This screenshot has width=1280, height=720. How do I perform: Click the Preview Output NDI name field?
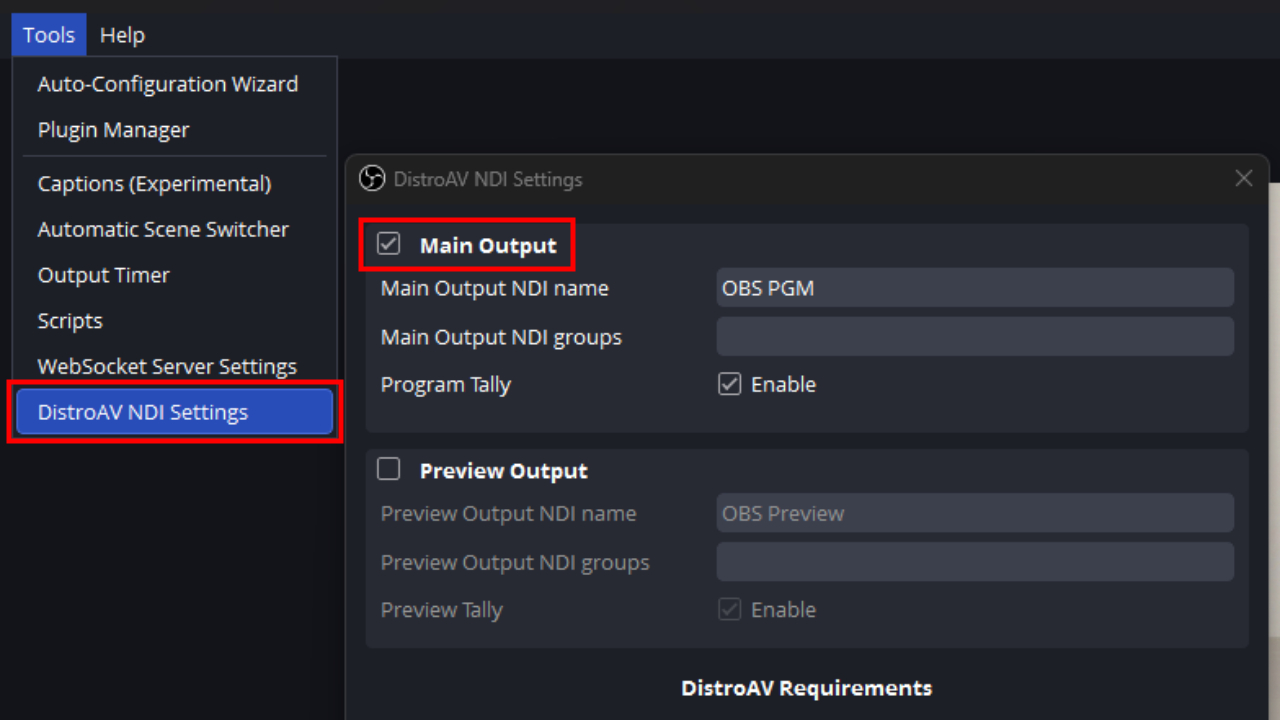click(x=975, y=513)
